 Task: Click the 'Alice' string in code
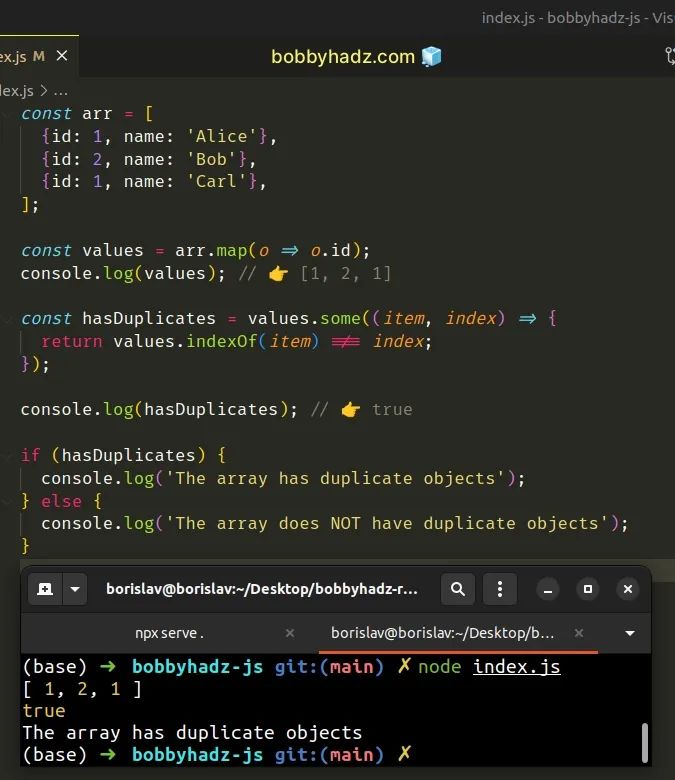pyautogui.click(x=221, y=136)
